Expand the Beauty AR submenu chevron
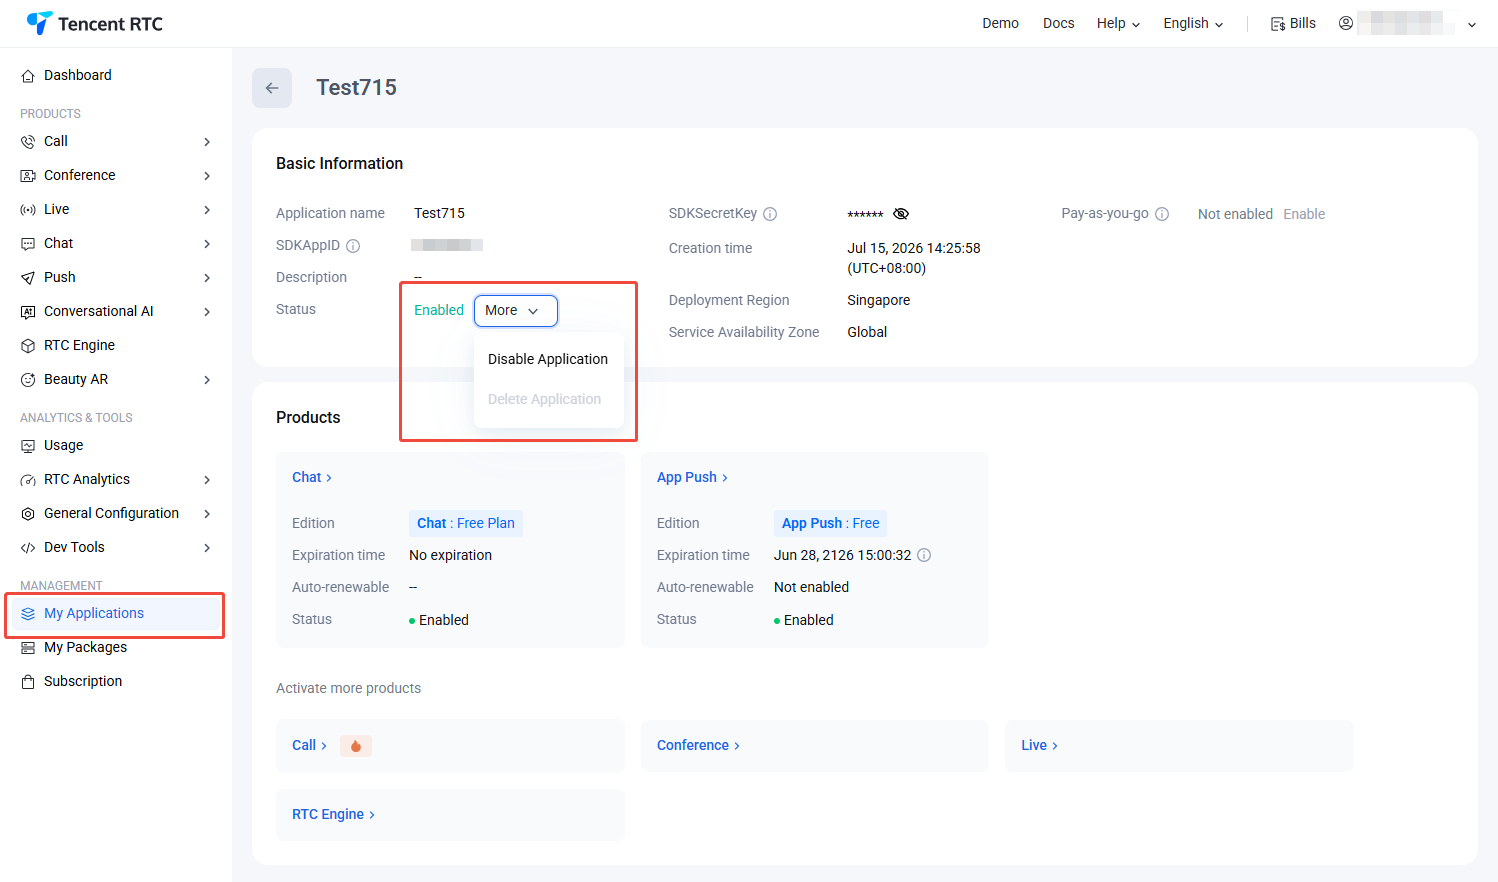Viewport: 1498px width, 882px height. click(x=207, y=380)
